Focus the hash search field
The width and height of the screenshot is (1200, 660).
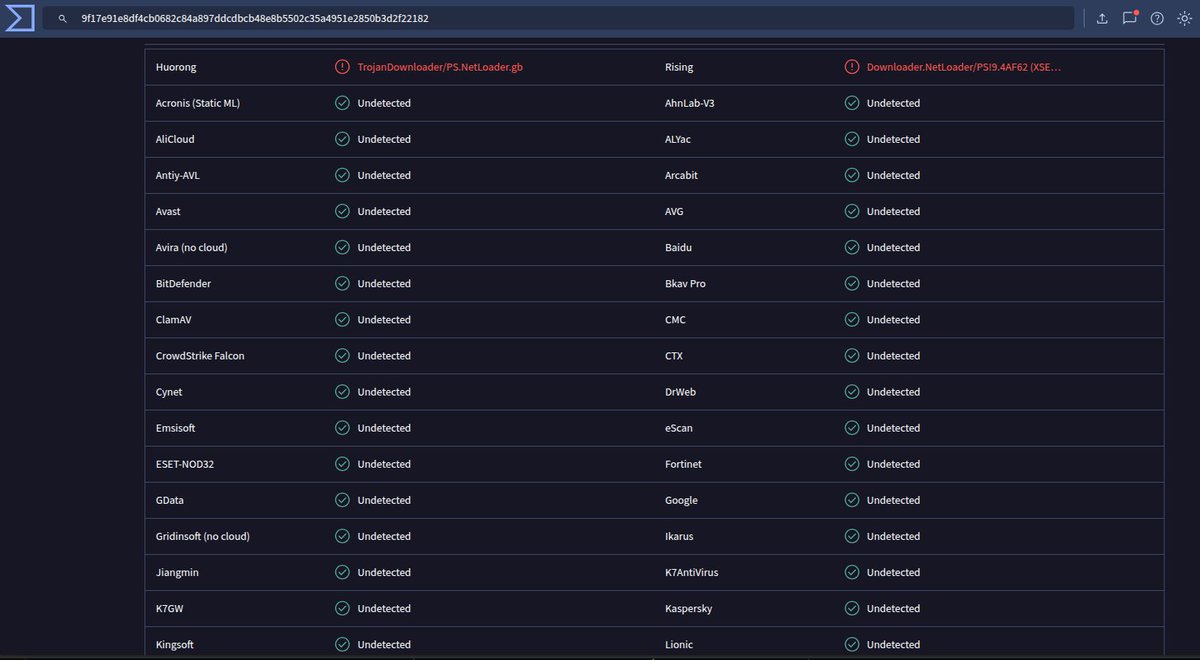[558, 18]
